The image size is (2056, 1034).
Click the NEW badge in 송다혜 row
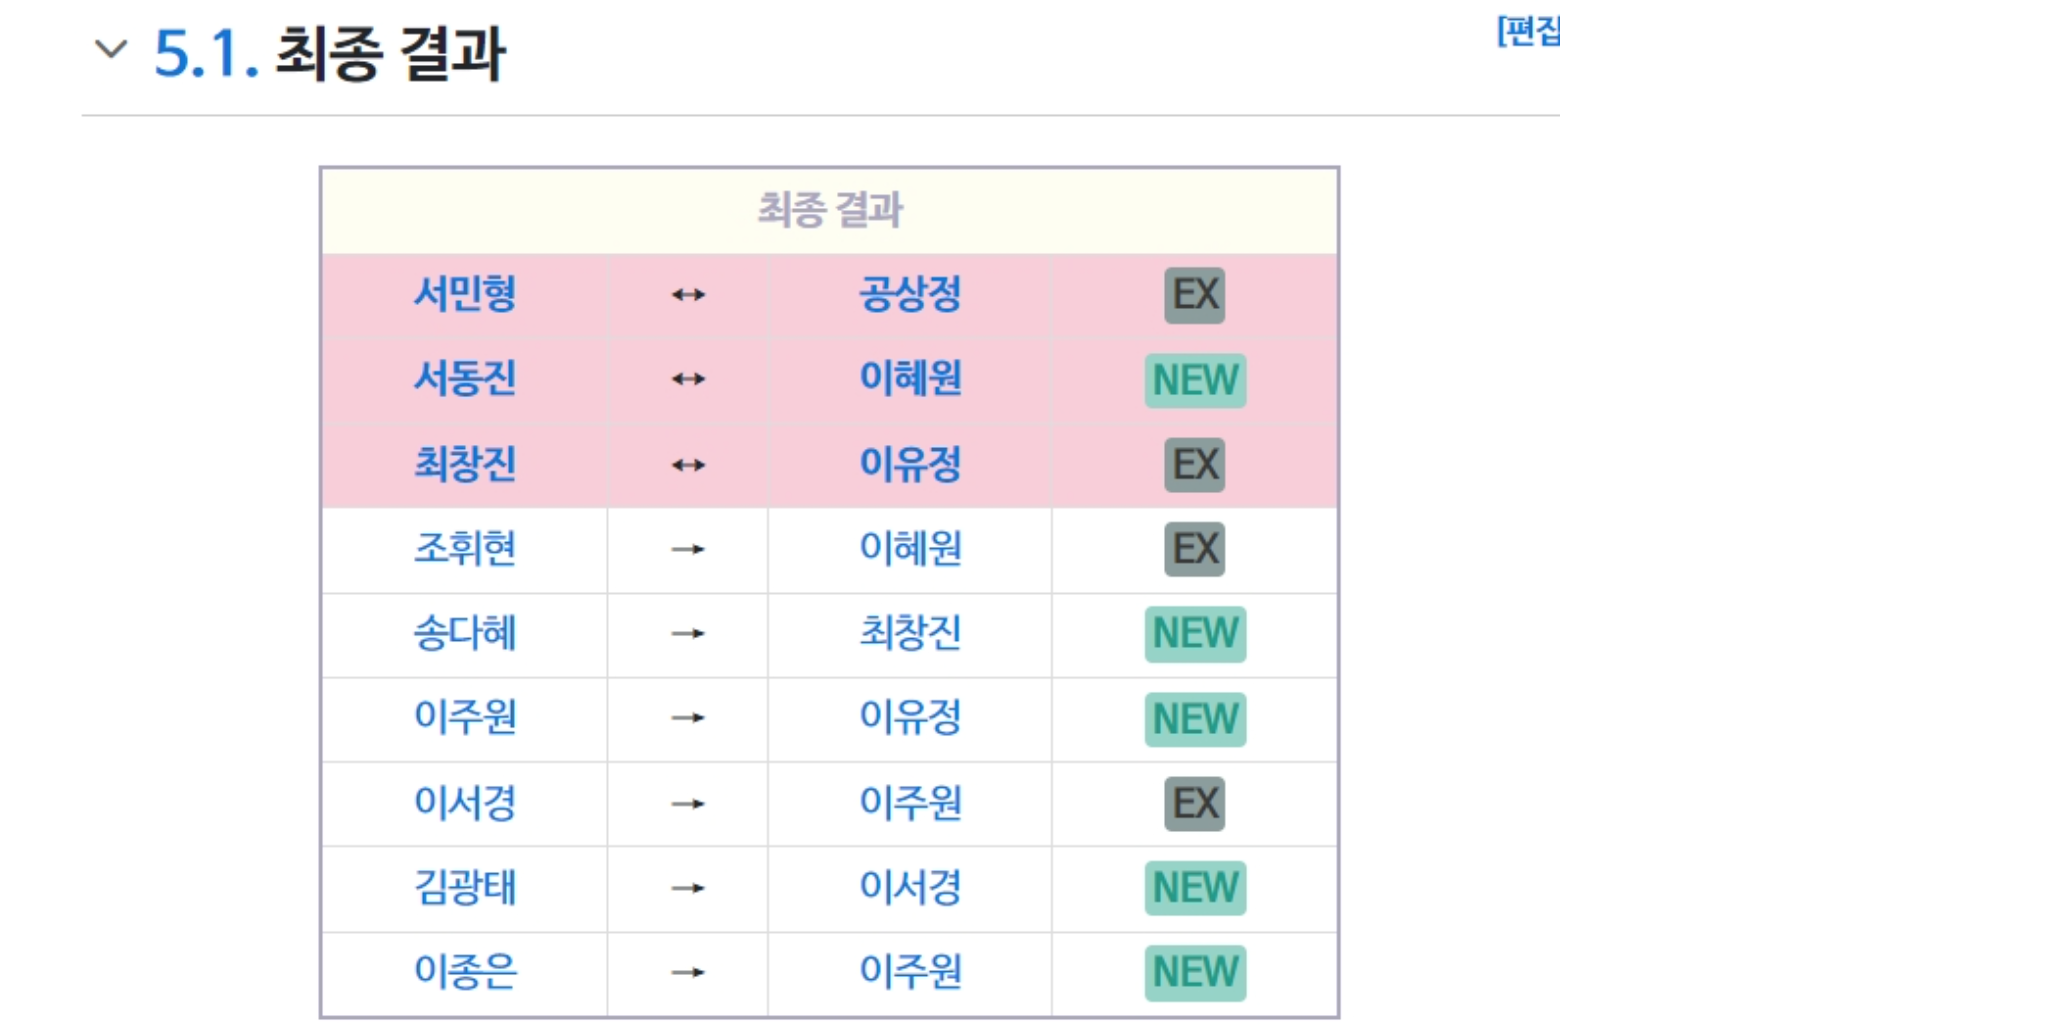click(1195, 634)
